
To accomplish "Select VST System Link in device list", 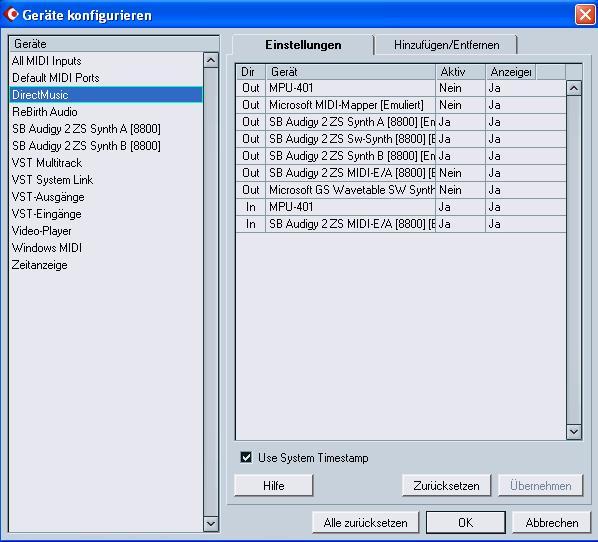I will pos(106,180).
